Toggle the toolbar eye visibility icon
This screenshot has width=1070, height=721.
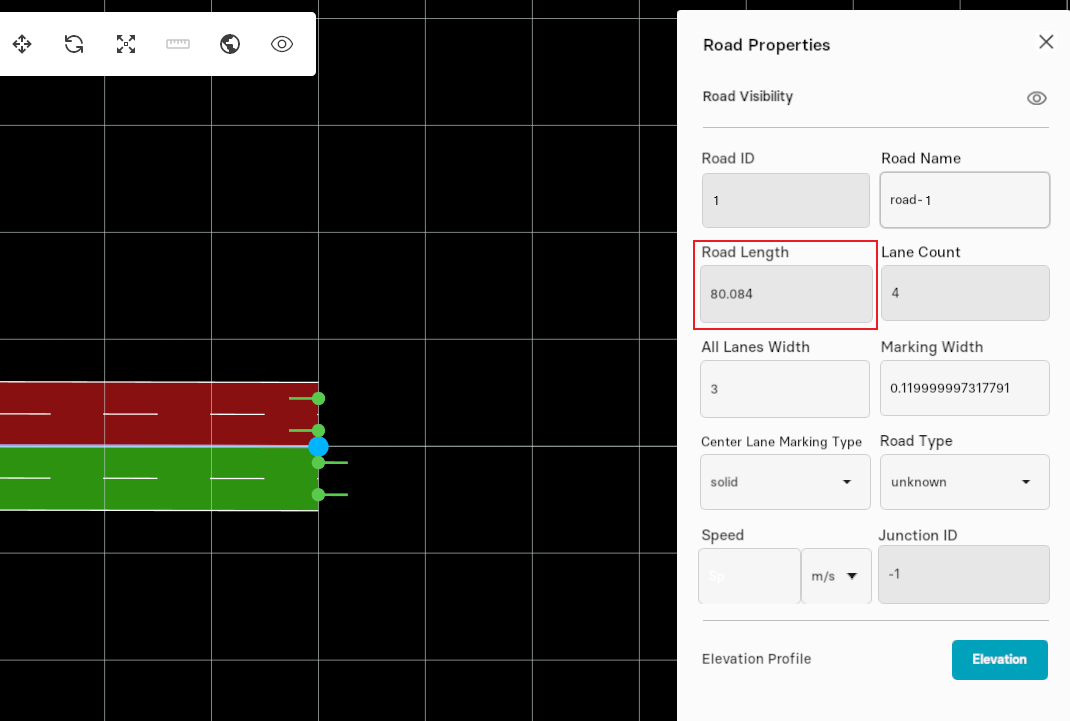(282, 44)
